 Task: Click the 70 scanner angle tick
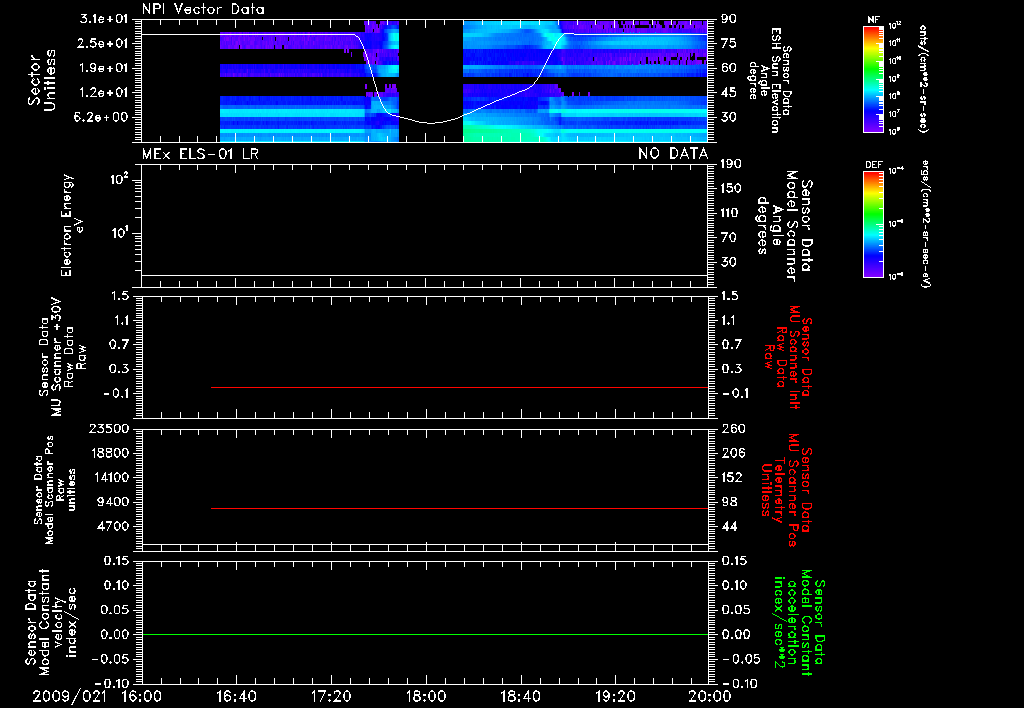(729, 238)
